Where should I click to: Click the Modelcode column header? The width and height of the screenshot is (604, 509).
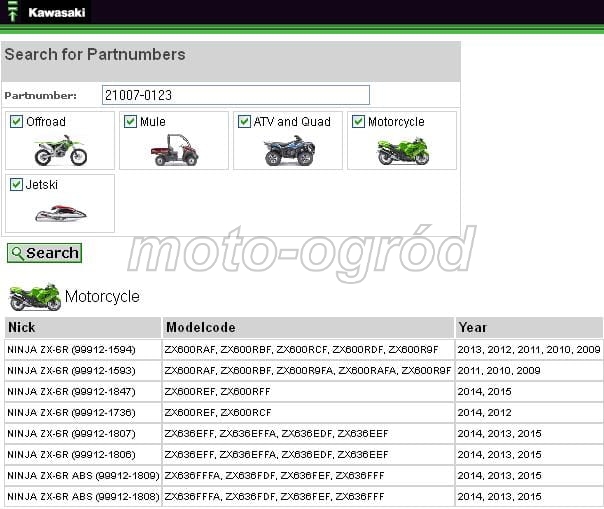307,327
